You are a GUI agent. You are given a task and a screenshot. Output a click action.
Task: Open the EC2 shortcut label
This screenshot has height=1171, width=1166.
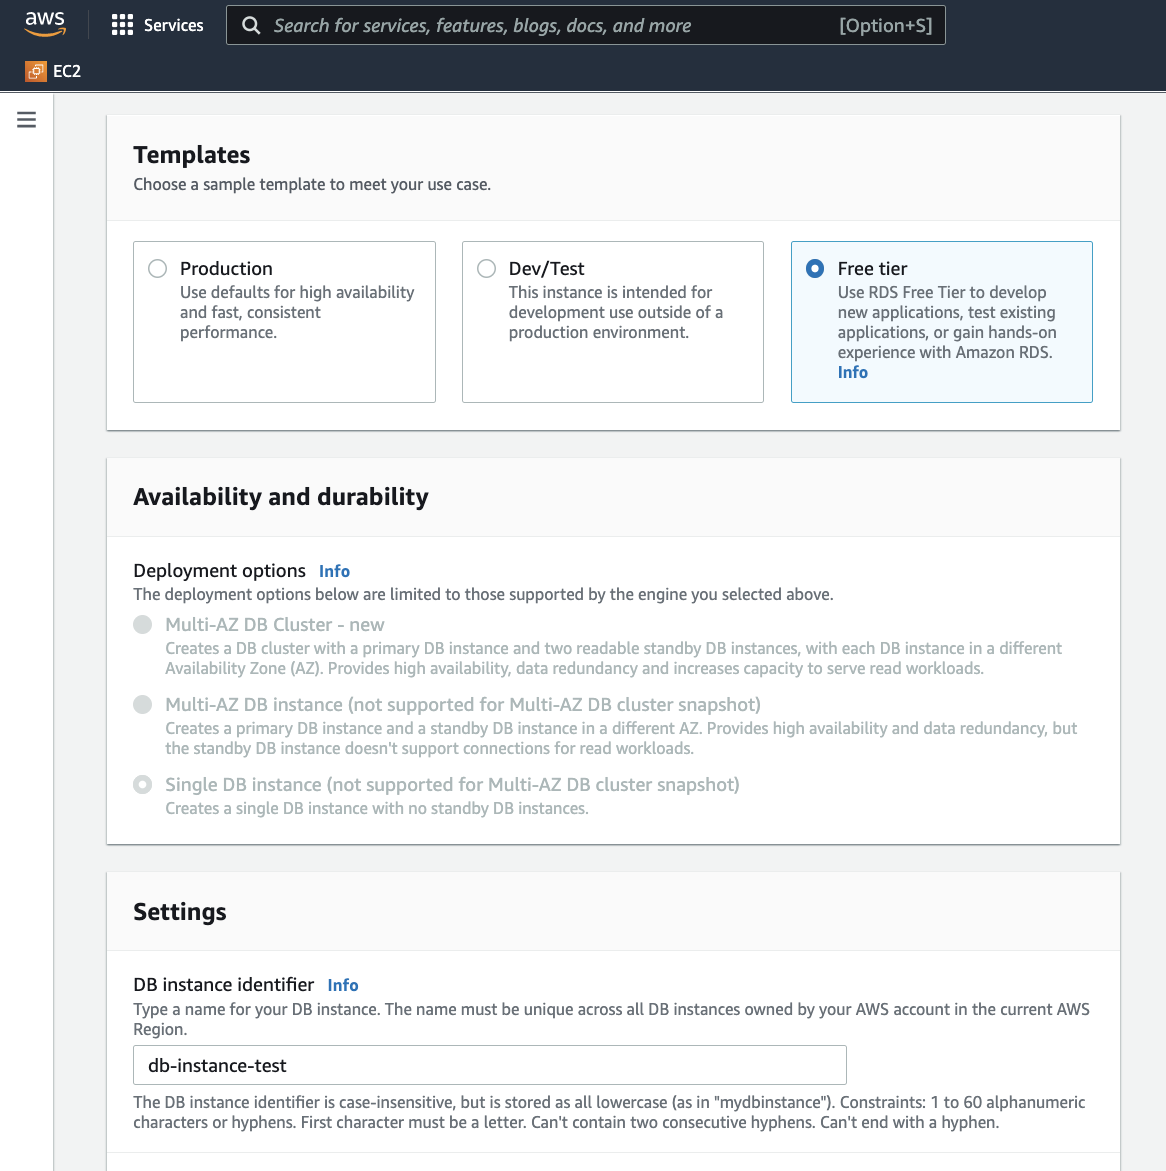67,71
